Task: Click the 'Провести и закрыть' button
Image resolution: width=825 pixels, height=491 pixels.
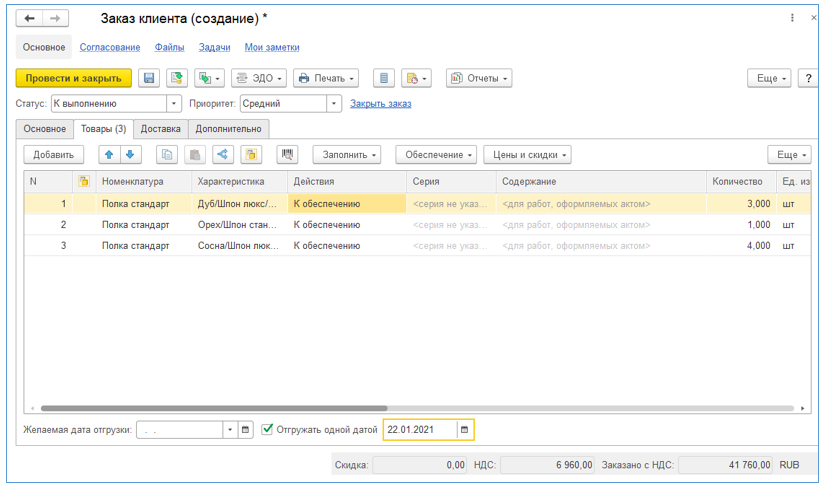Action: tap(74, 78)
